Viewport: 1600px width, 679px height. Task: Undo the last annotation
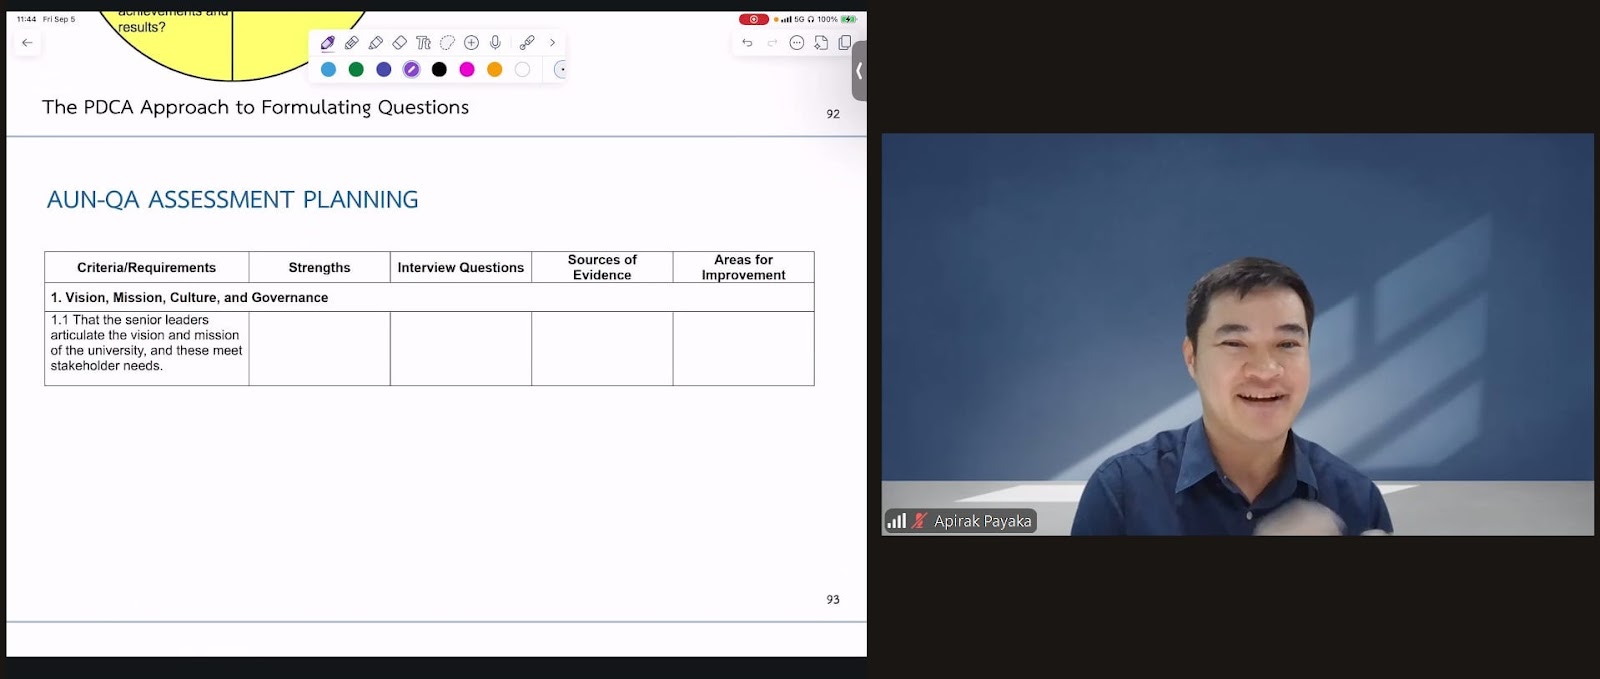pyautogui.click(x=747, y=43)
